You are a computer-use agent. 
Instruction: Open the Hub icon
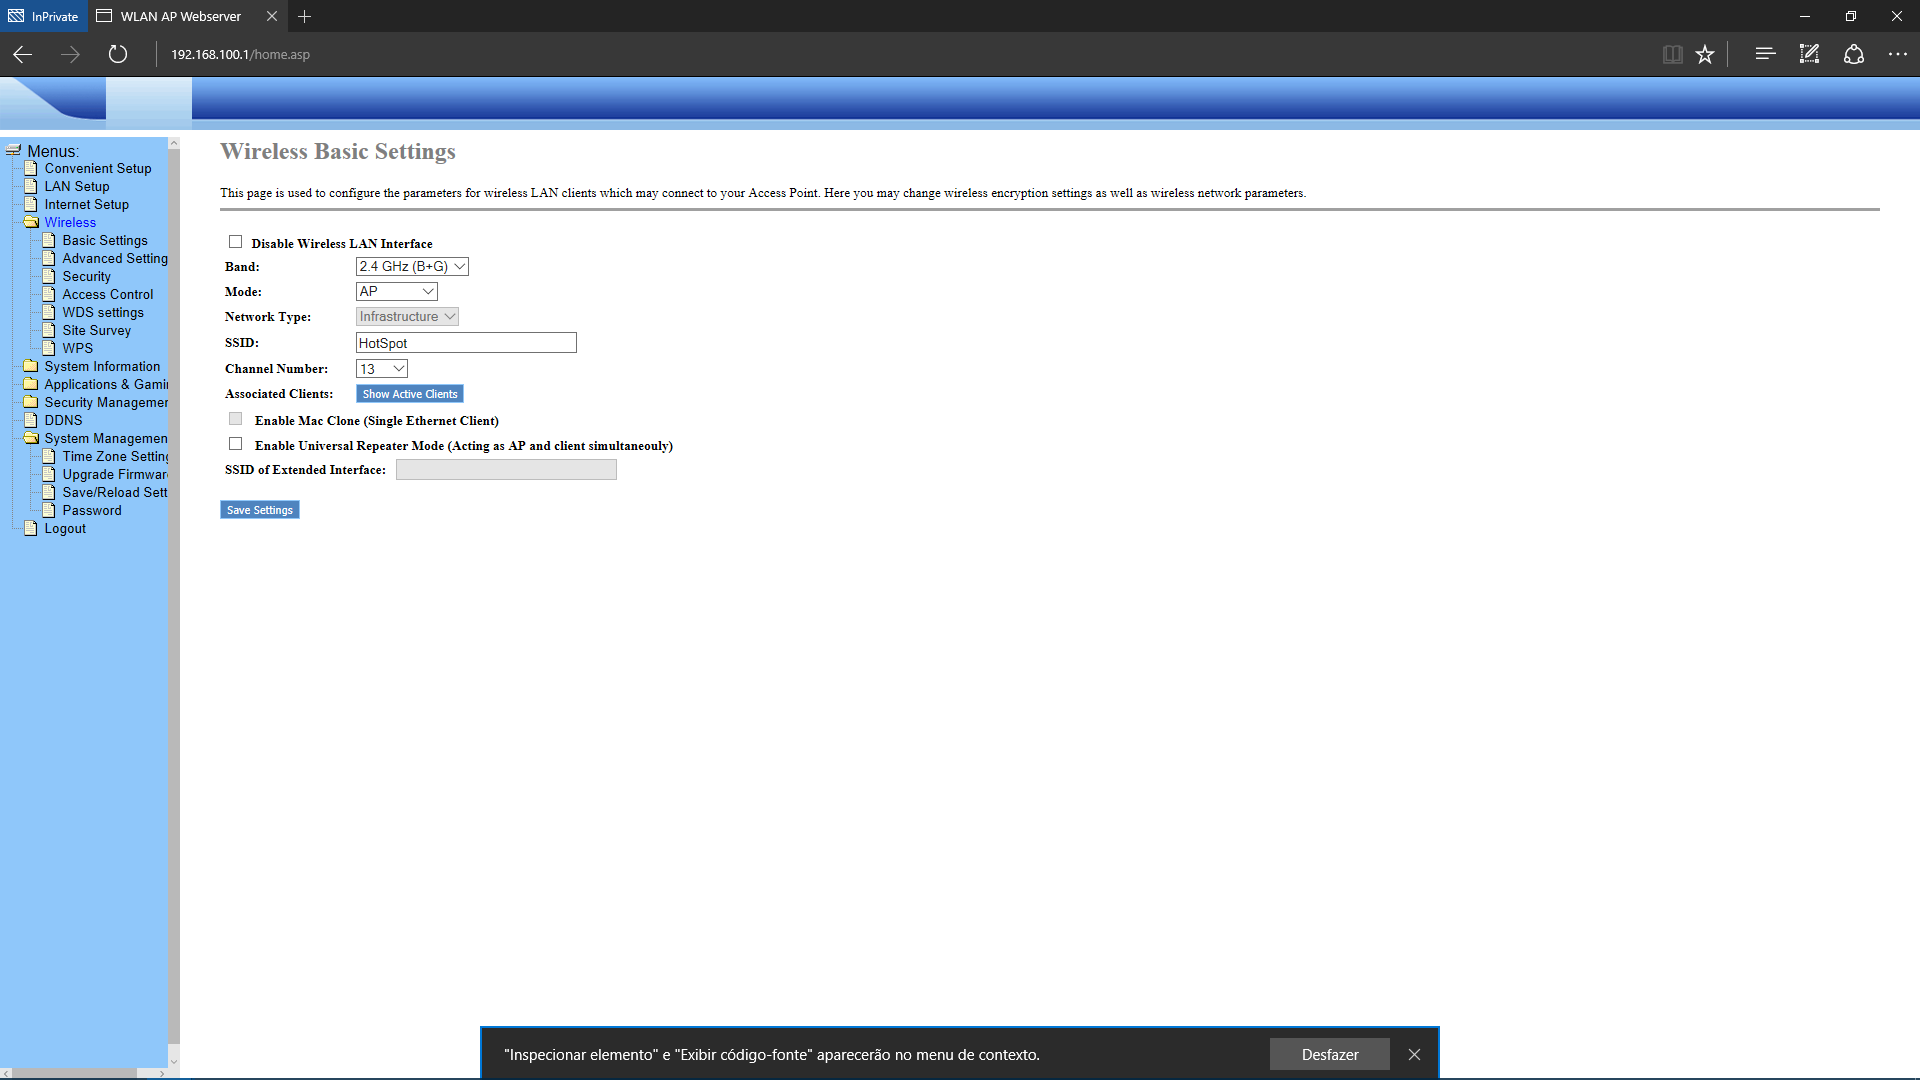click(x=1765, y=54)
